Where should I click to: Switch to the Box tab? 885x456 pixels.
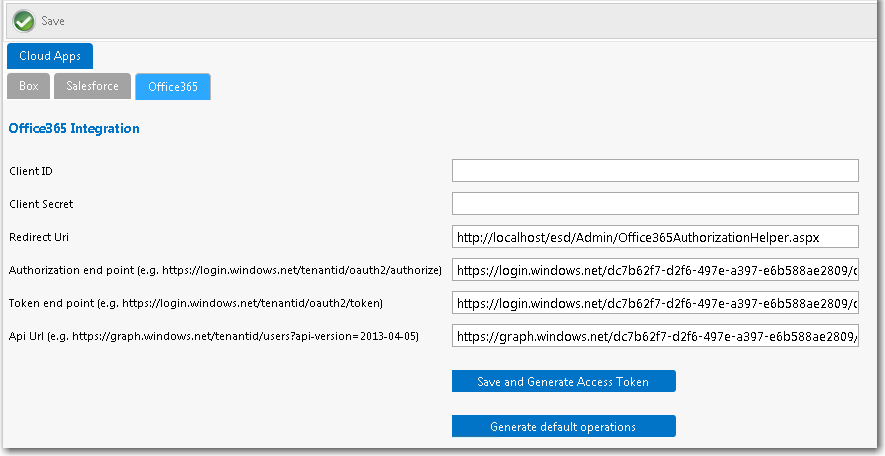tap(29, 87)
